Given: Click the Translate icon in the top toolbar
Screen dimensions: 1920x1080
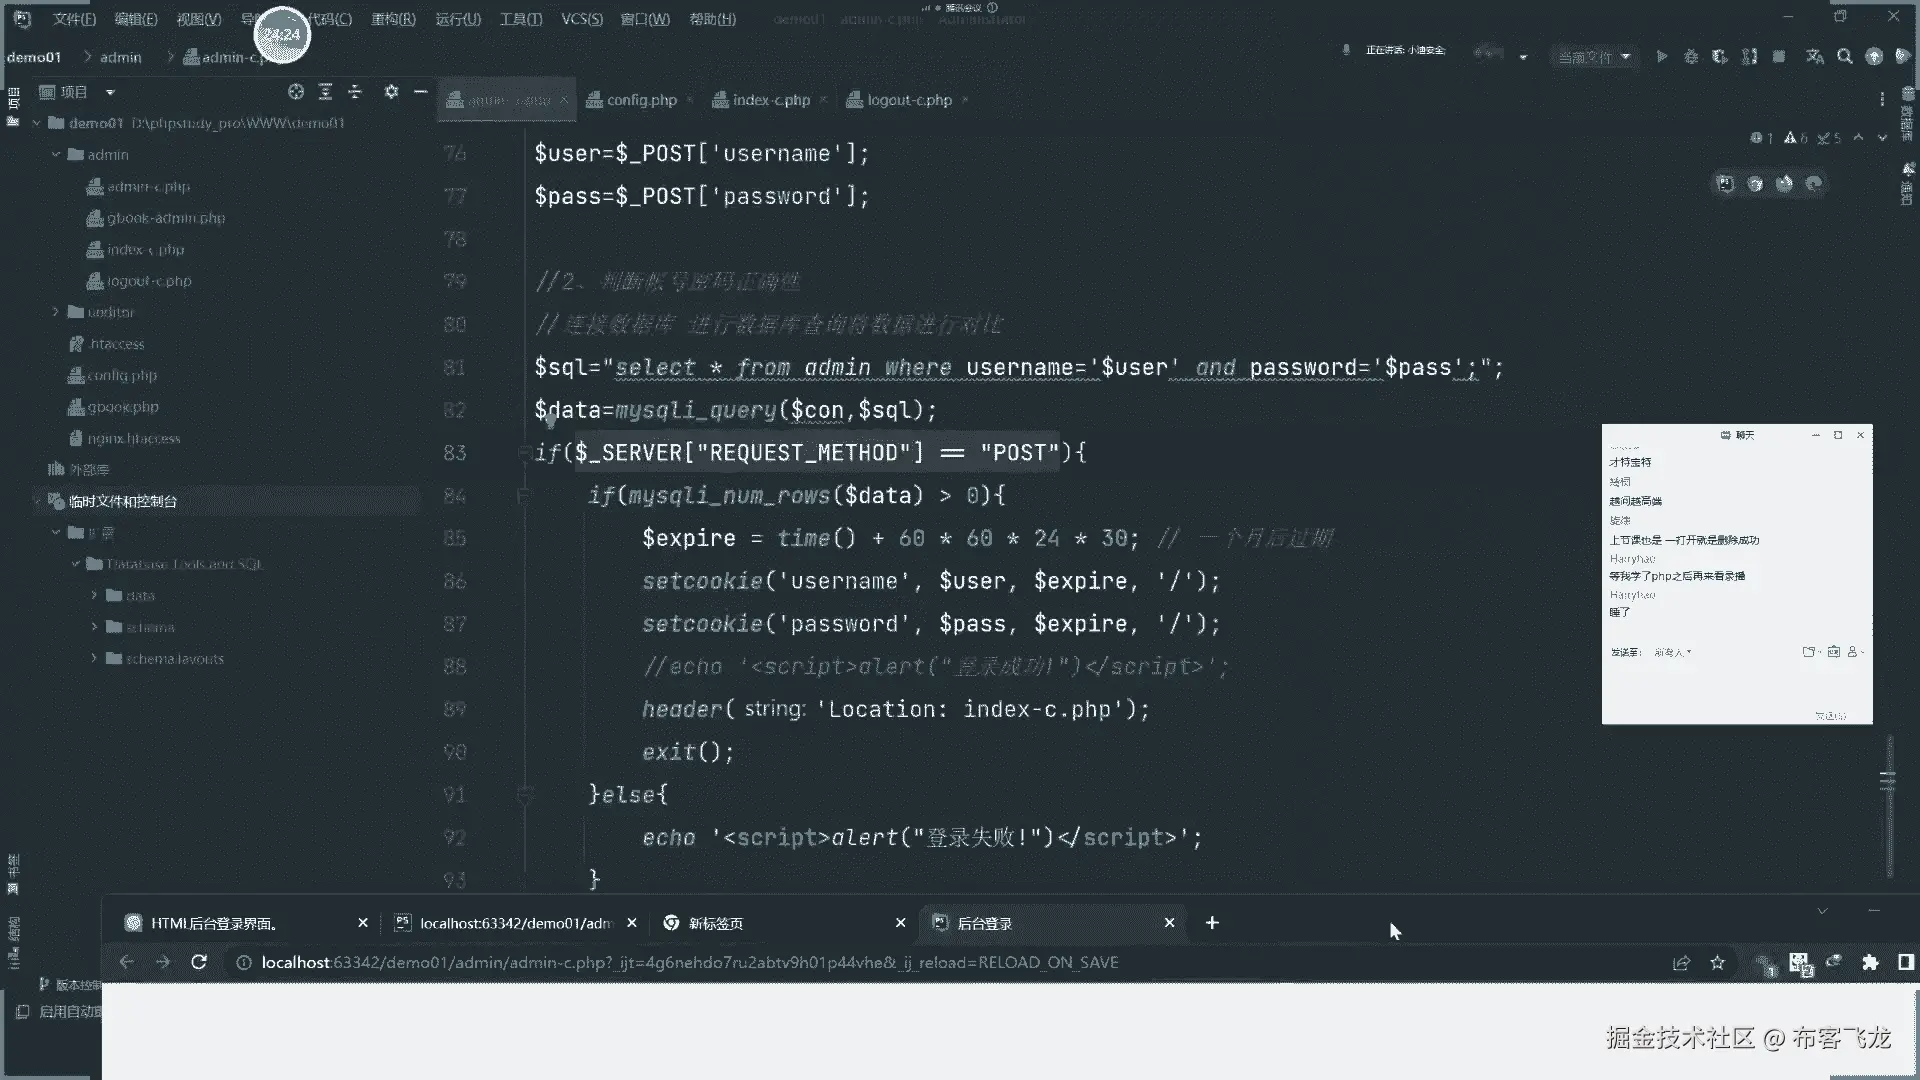Looking at the screenshot, I should (x=1814, y=57).
